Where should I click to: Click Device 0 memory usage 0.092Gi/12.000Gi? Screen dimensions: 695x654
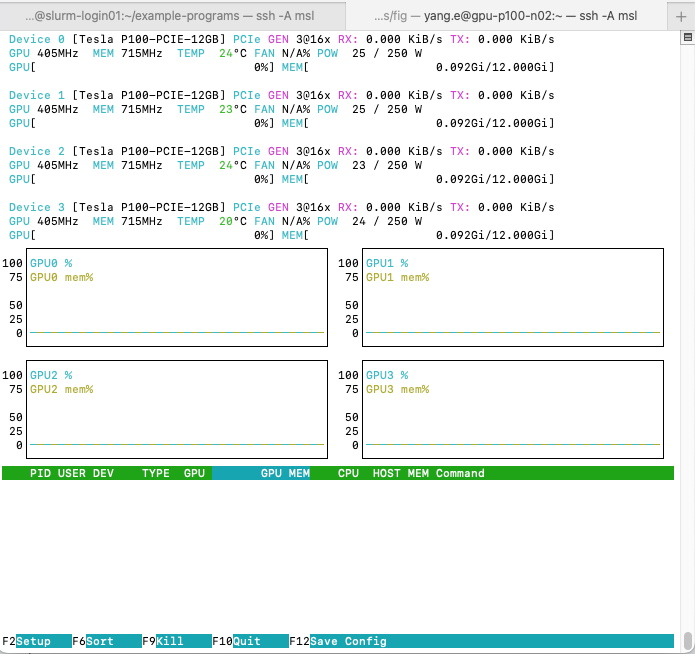(x=492, y=67)
